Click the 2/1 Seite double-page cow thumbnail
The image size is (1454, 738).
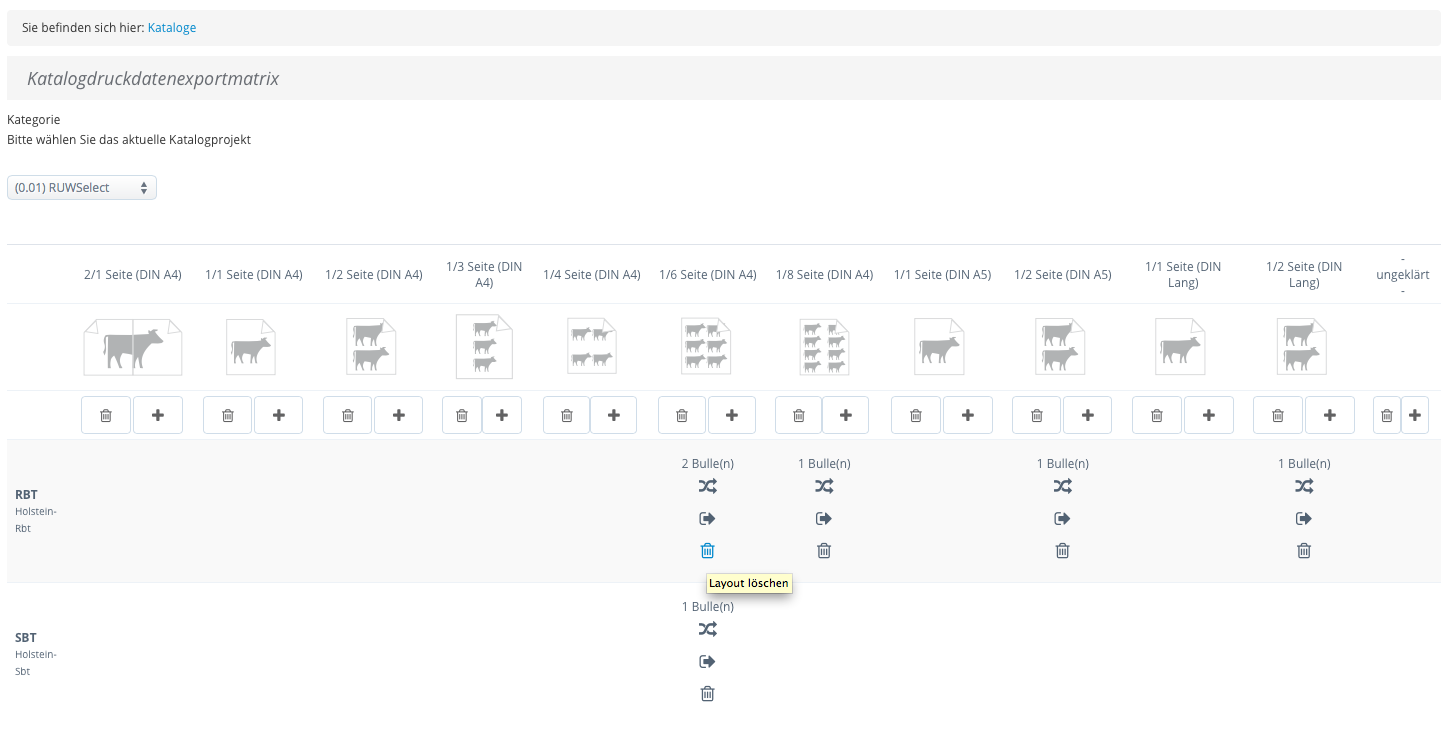pyautogui.click(x=133, y=347)
